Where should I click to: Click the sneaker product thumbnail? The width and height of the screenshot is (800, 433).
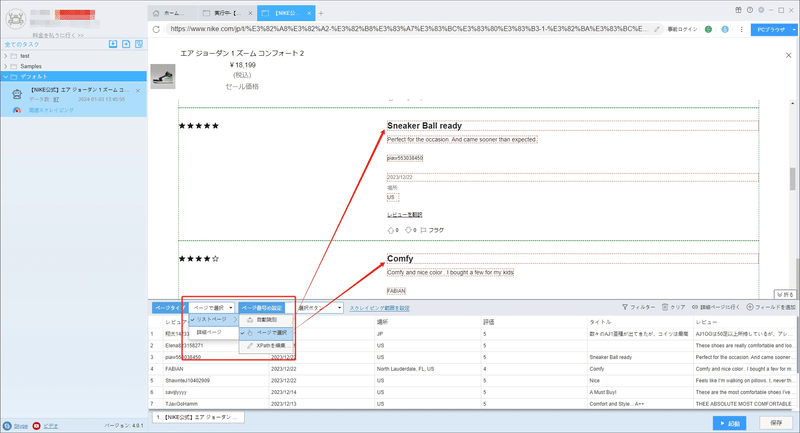point(163,77)
